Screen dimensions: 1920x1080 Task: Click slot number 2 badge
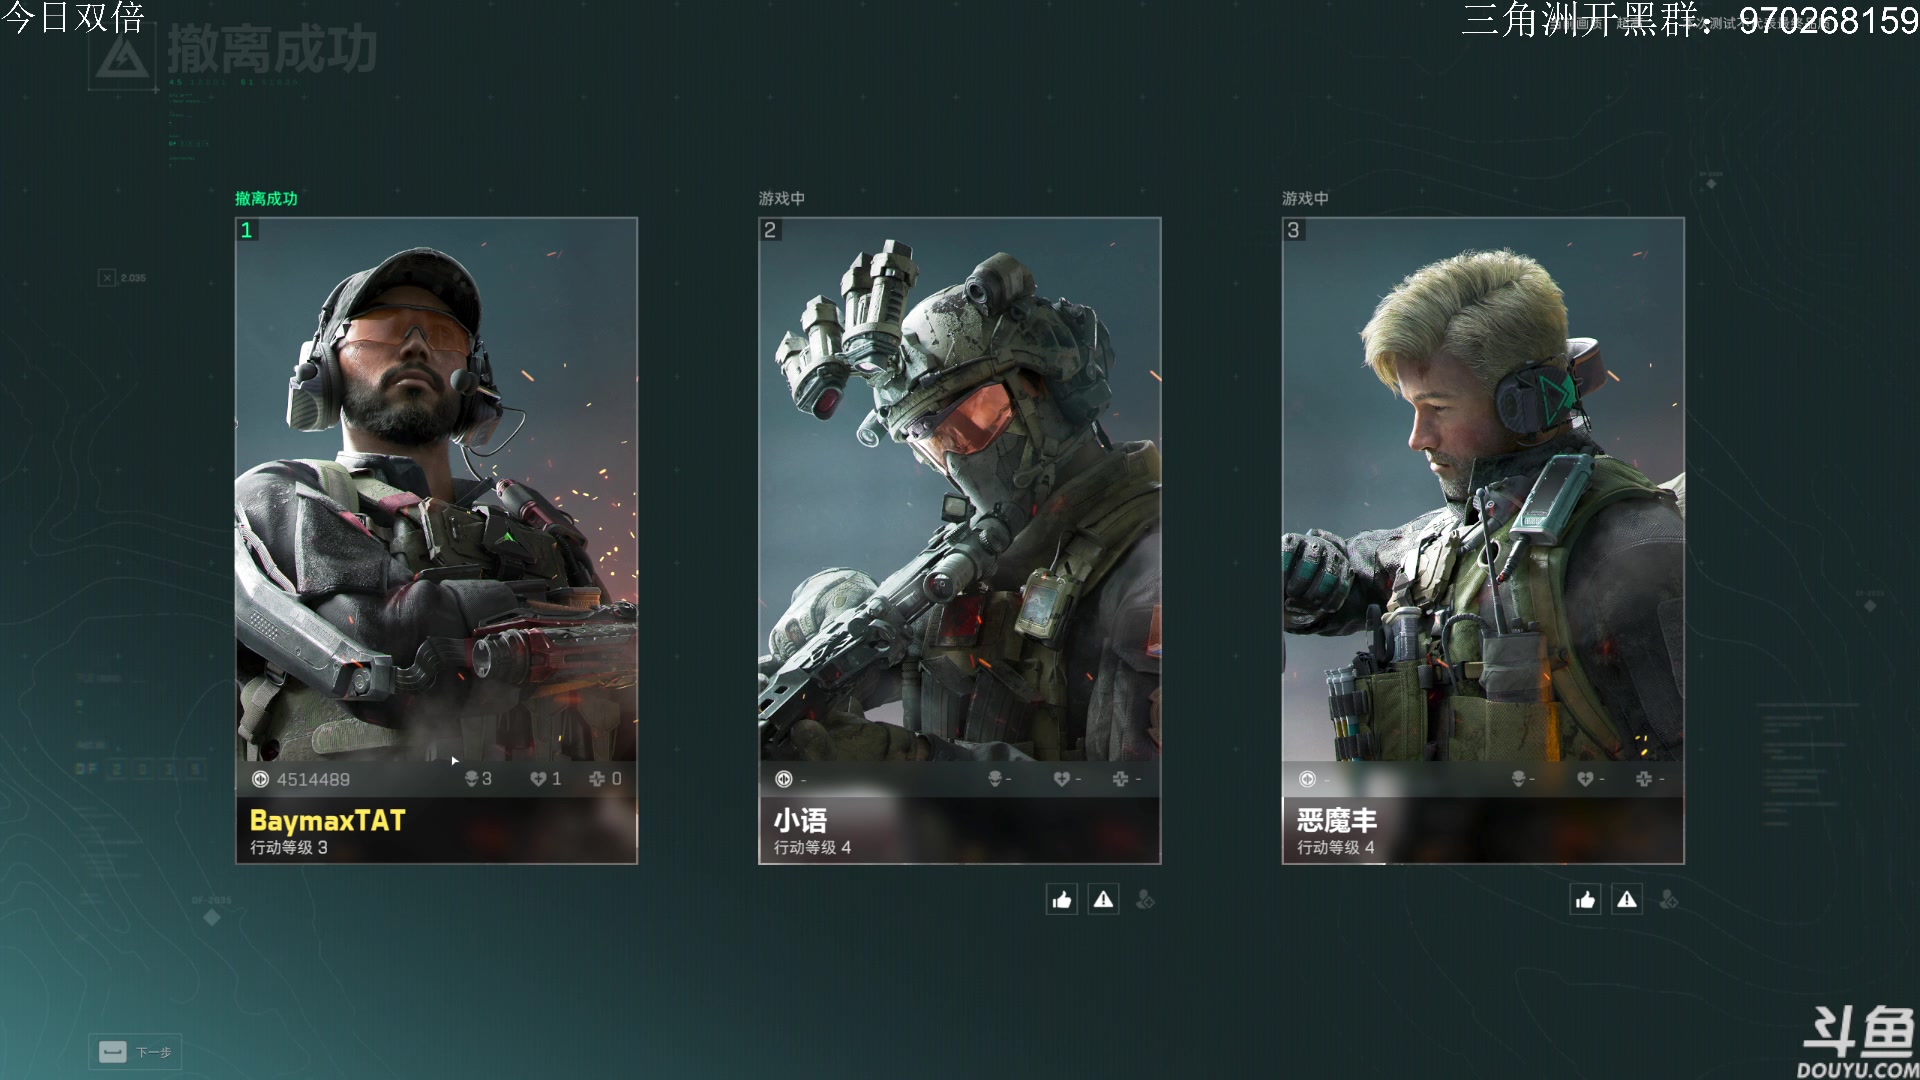coord(770,230)
